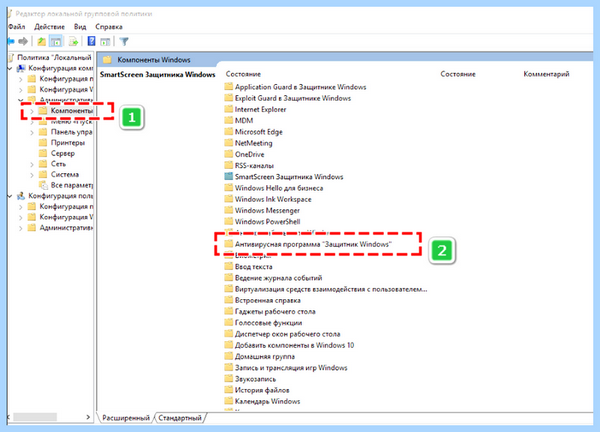This screenshot has width=600, height=432.
Task: Click the Forward arrow toolbar icon
Action: coord(23,41)
